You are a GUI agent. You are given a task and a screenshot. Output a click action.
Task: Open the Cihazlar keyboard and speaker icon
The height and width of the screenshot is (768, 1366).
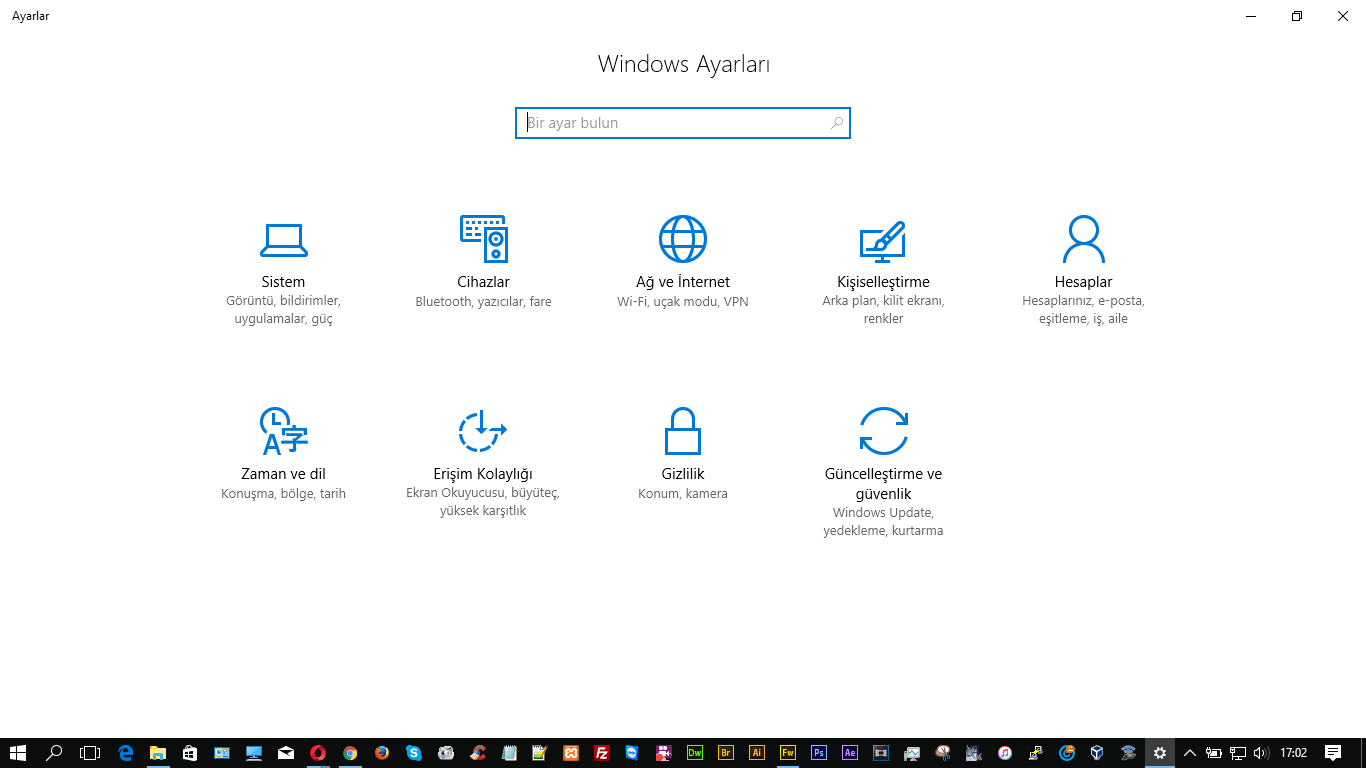483,239
